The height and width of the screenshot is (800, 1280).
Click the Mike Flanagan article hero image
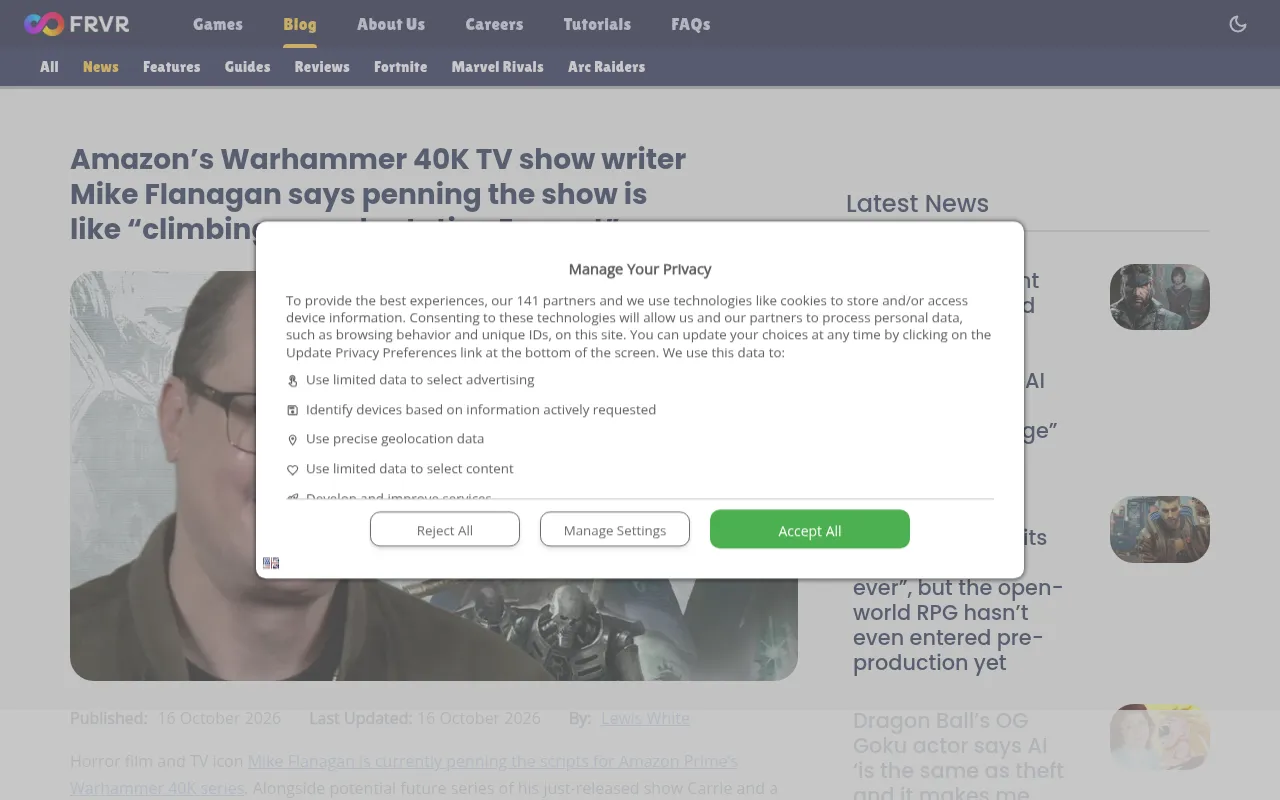[434, 476]
